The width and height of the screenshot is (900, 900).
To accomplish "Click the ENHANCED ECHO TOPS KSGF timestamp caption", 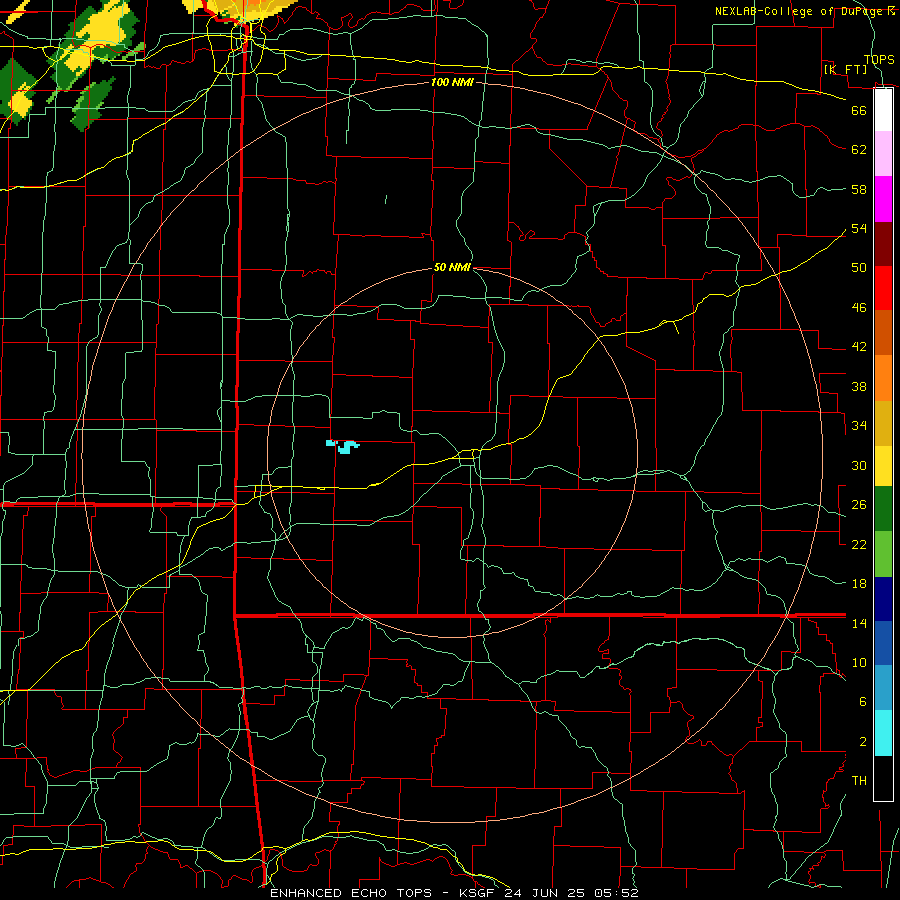I will [454, 893].
